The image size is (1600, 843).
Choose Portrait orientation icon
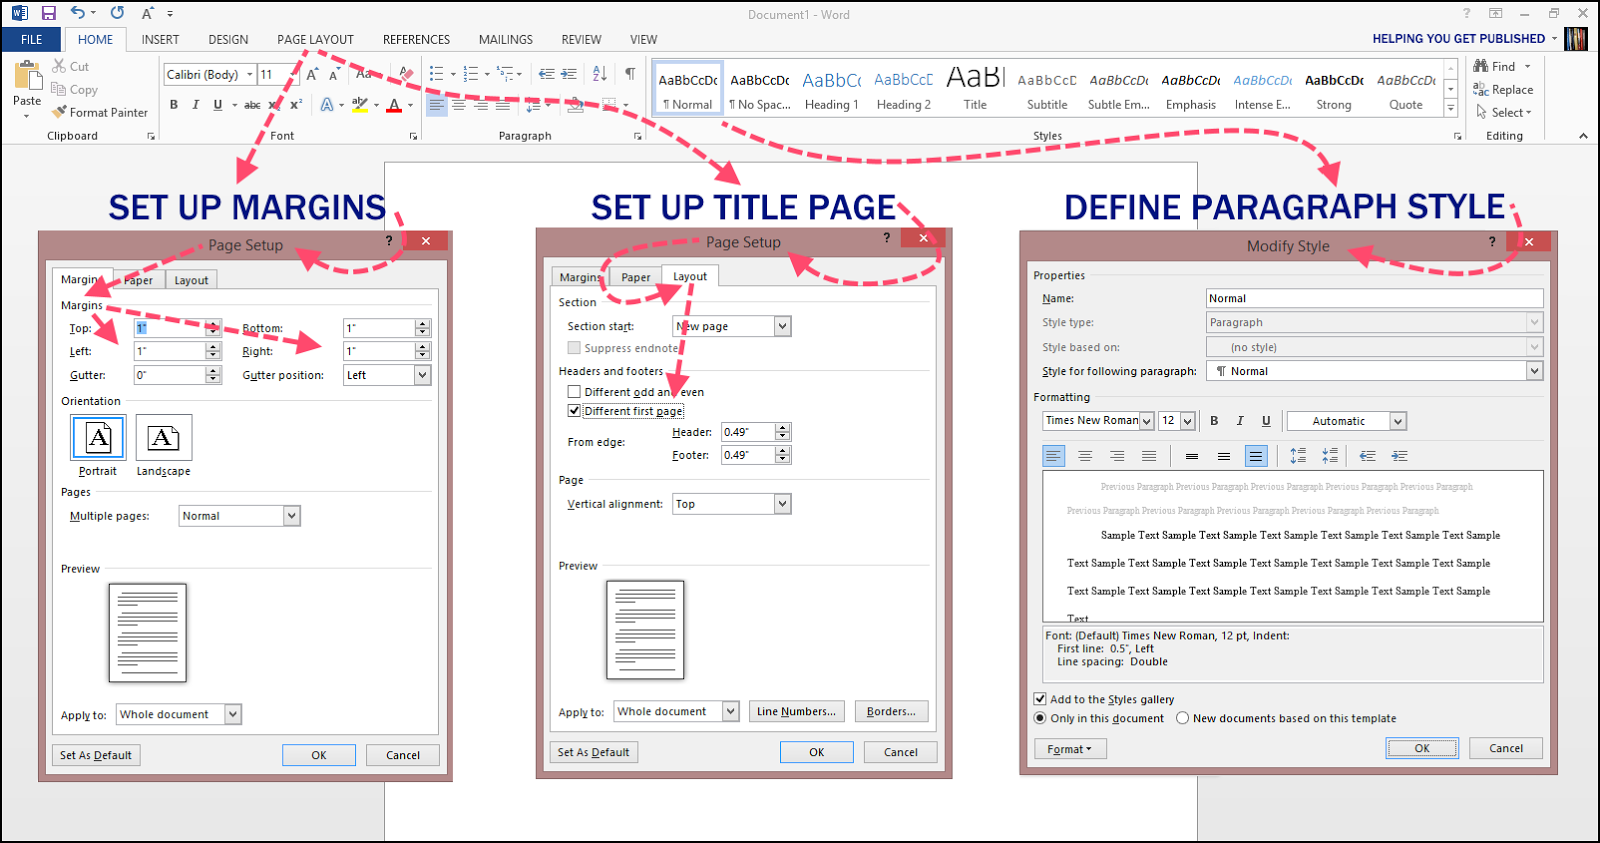coord(98,437)
